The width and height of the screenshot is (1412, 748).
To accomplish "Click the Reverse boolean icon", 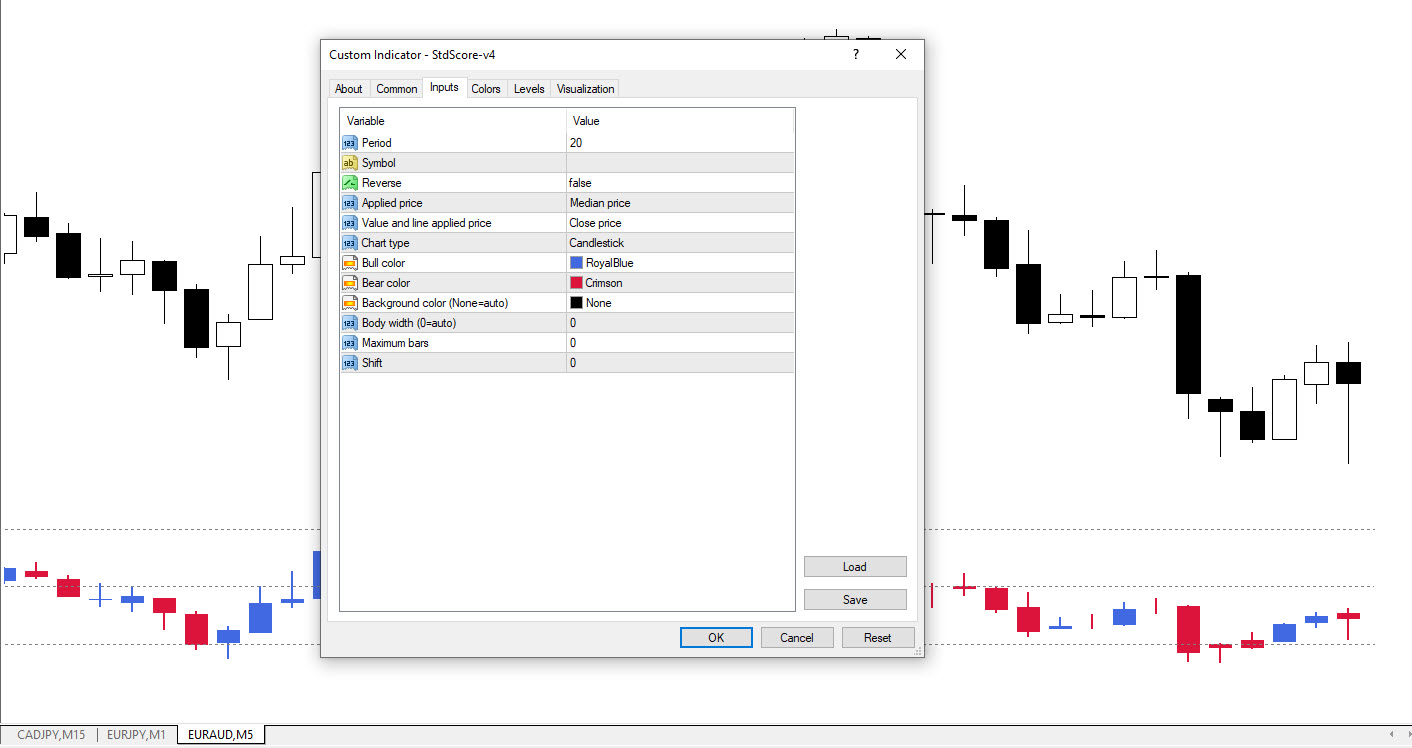I will click(349, 183).
